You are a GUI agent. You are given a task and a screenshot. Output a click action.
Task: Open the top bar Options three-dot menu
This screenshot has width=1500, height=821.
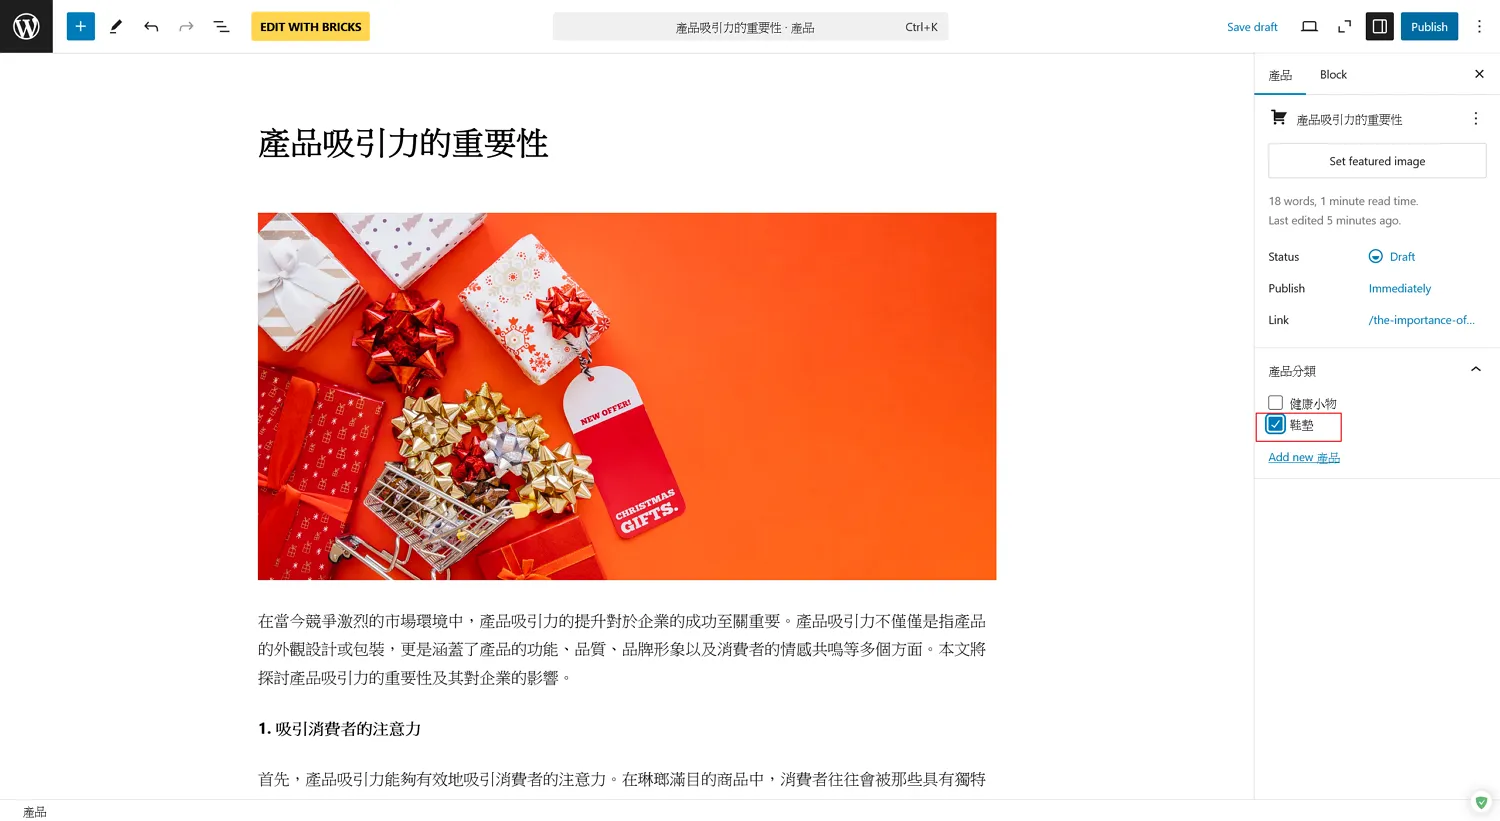click(x=1479, y=27)
